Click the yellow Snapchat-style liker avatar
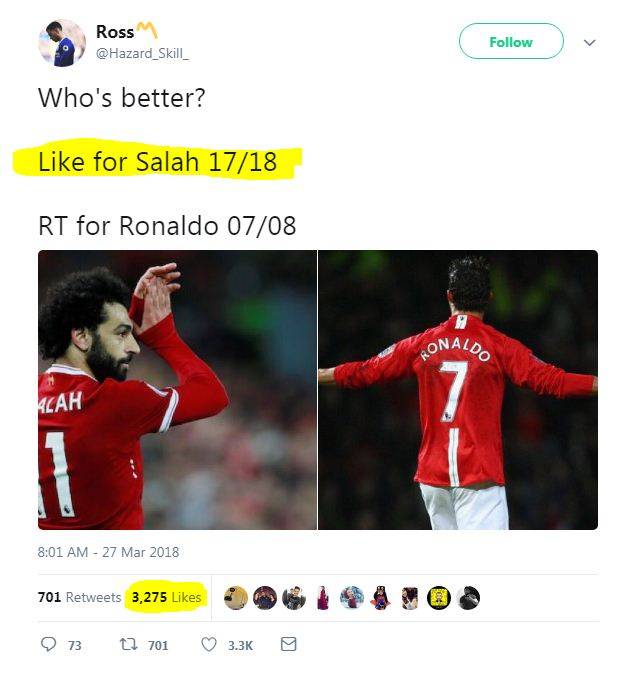 pyautogui.click(x=439, y=598)
